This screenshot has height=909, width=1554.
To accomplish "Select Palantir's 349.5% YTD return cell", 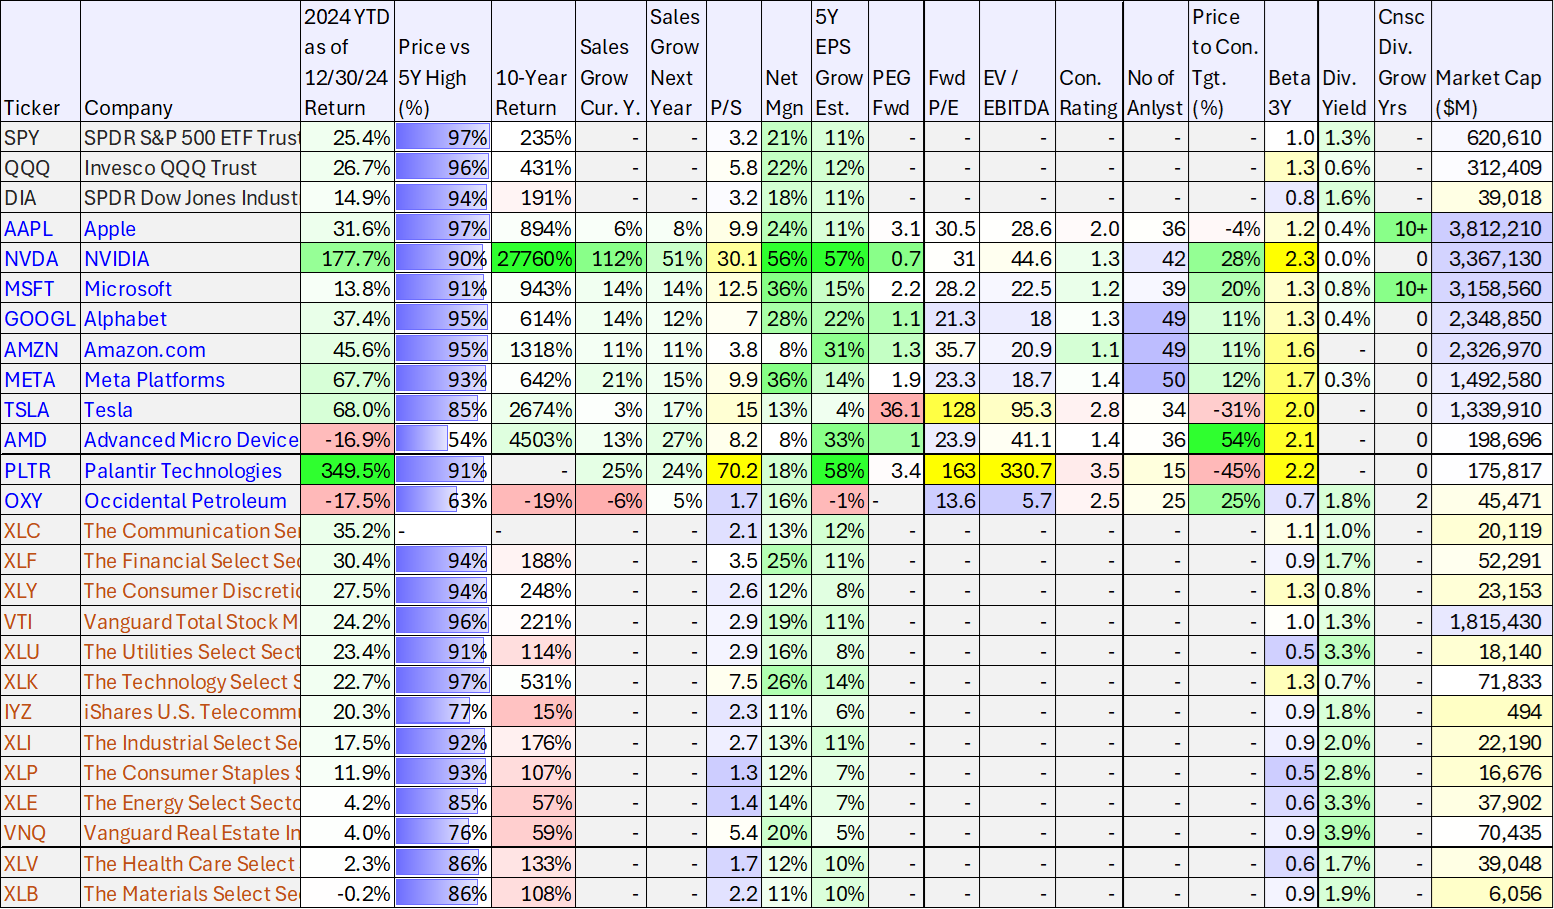I will pyautogui.click(x=348, y=471).
